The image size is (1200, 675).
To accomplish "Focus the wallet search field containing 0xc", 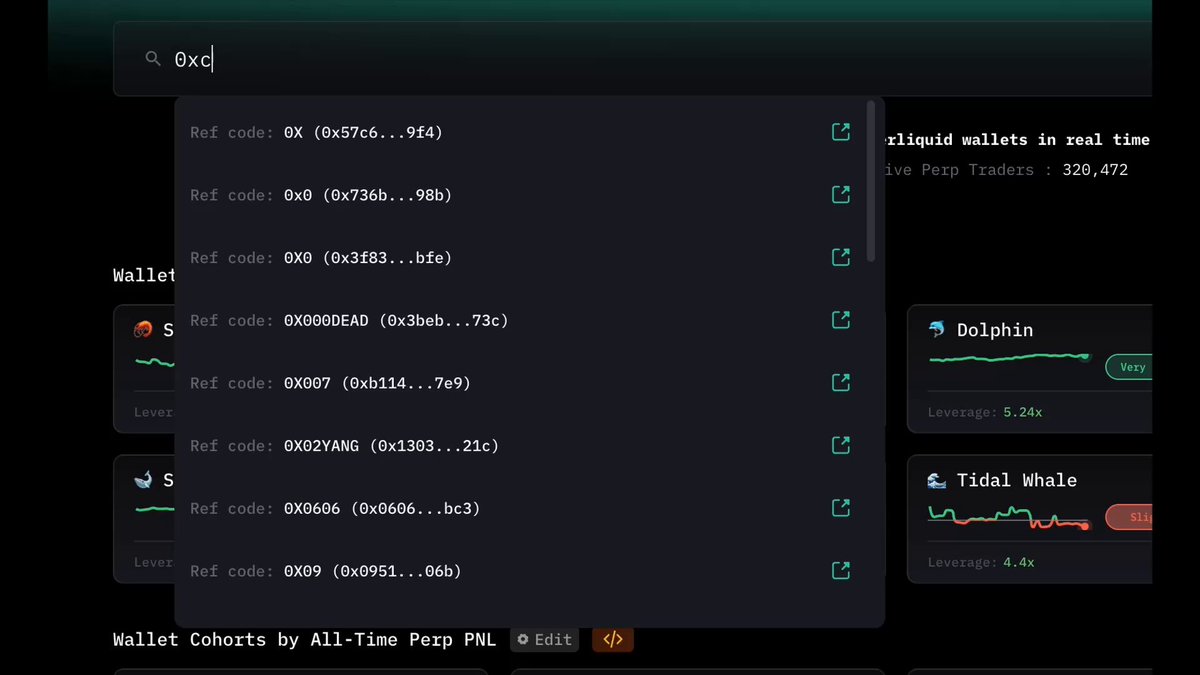I will (633, 59).
